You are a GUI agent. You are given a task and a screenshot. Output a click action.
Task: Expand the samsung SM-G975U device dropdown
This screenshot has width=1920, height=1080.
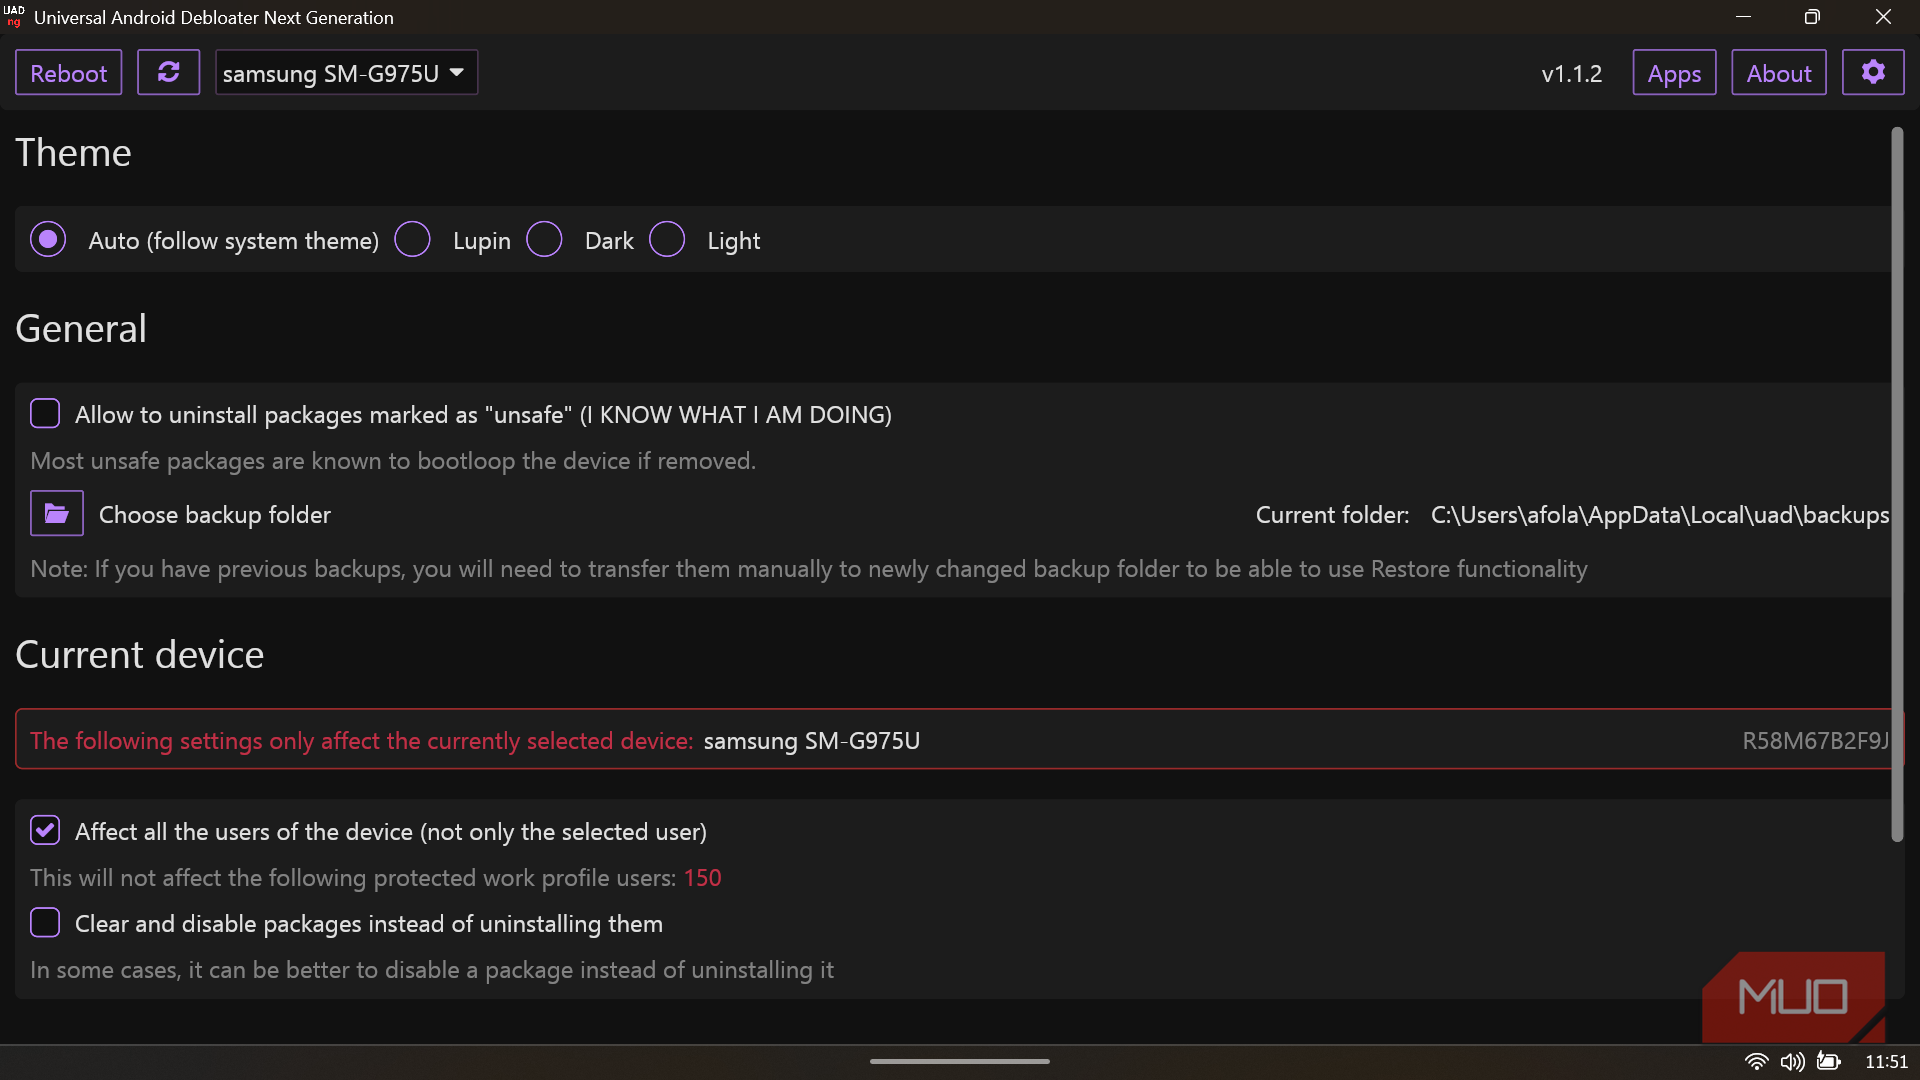coord(346,72)
